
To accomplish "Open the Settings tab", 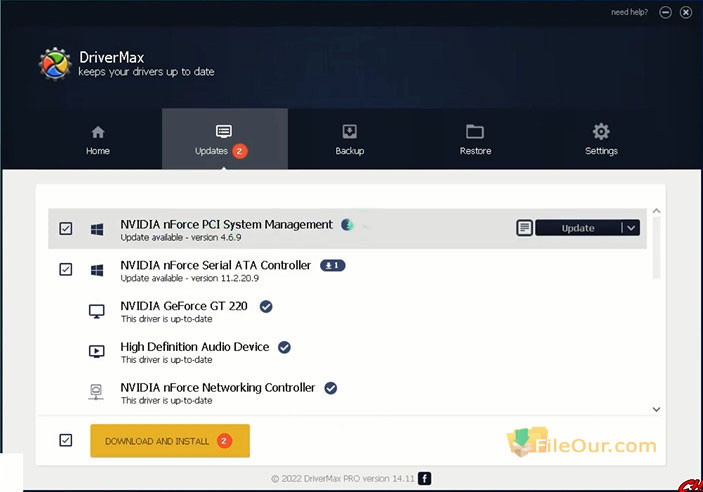I will [601, 140].
